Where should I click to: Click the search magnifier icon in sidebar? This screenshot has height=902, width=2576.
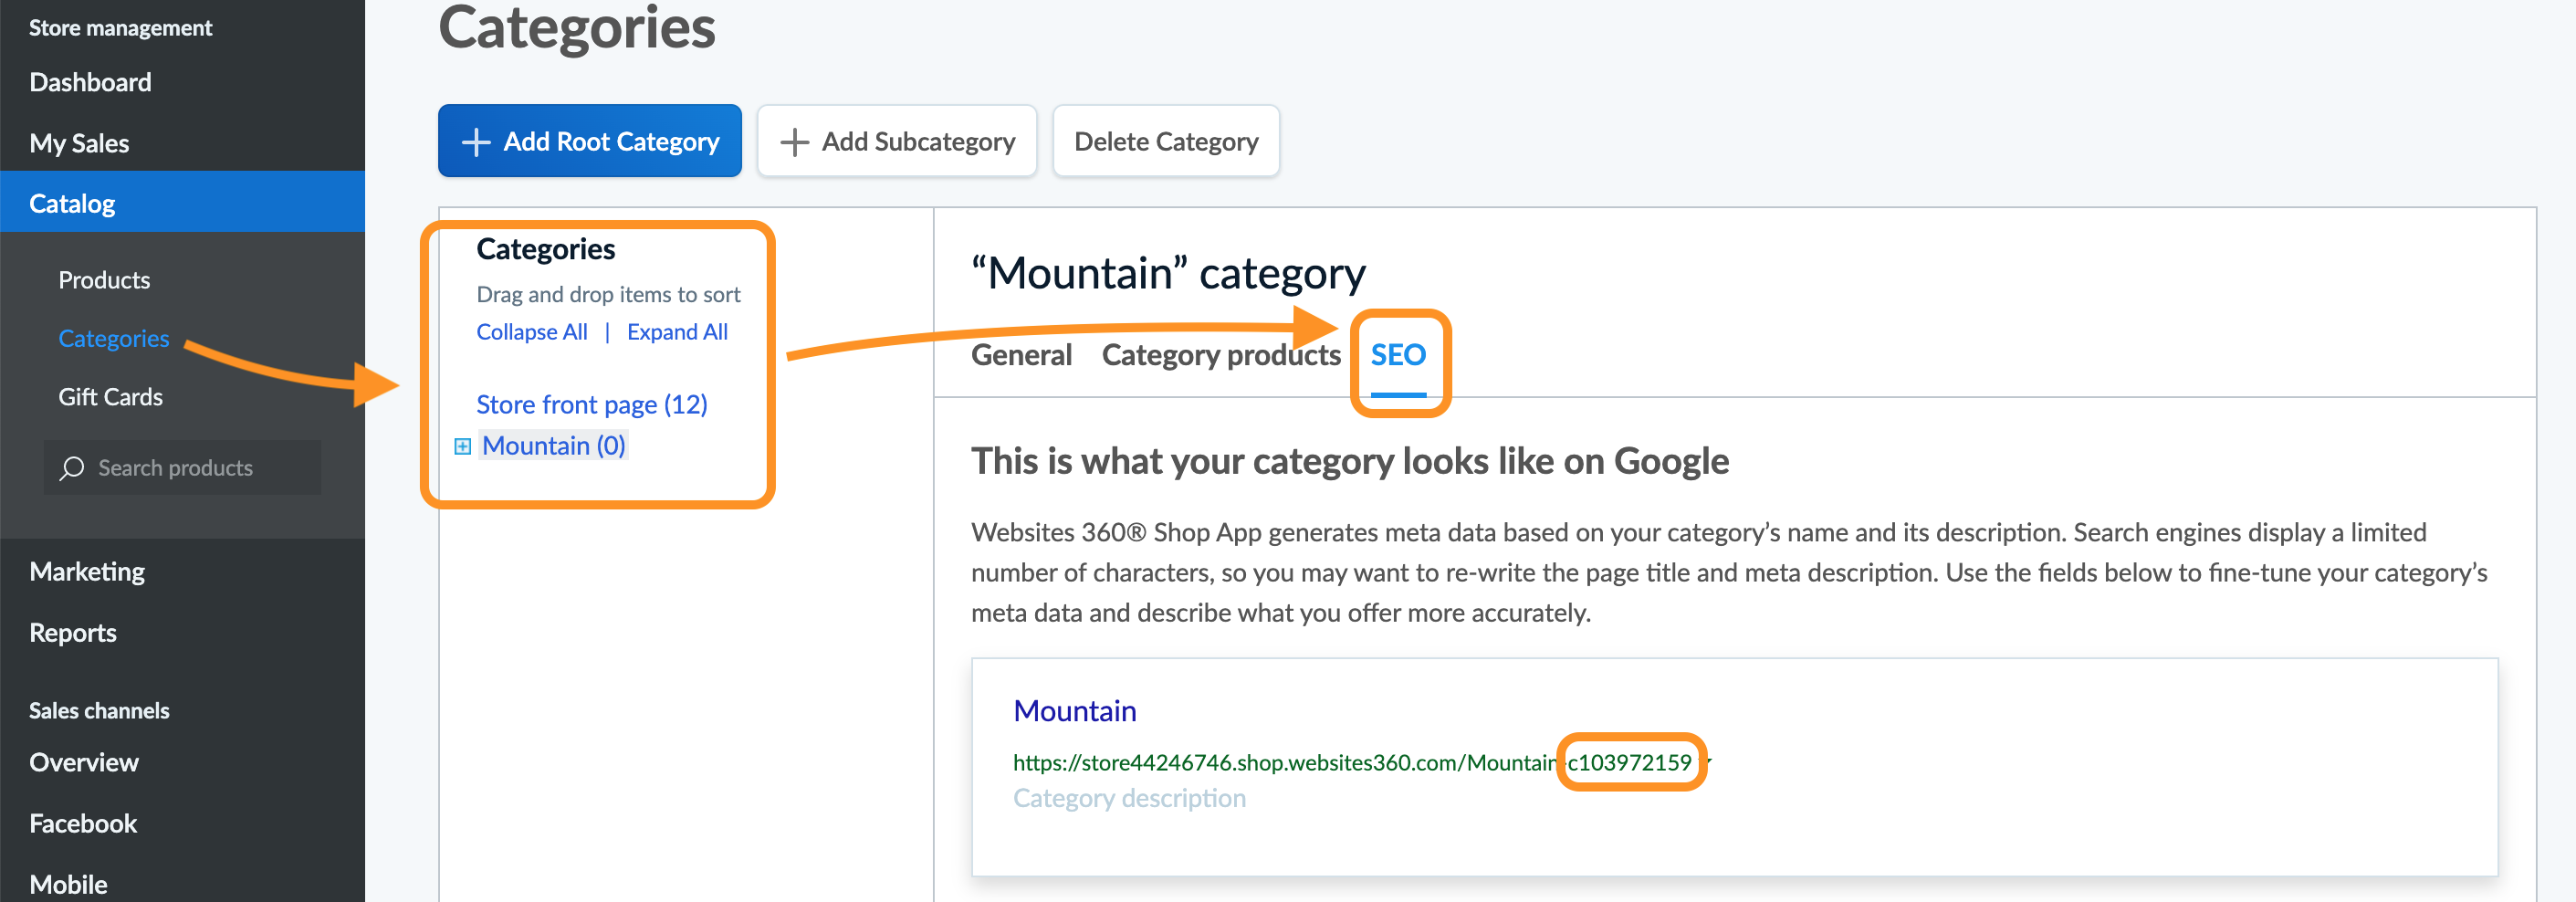coord(72,468)
